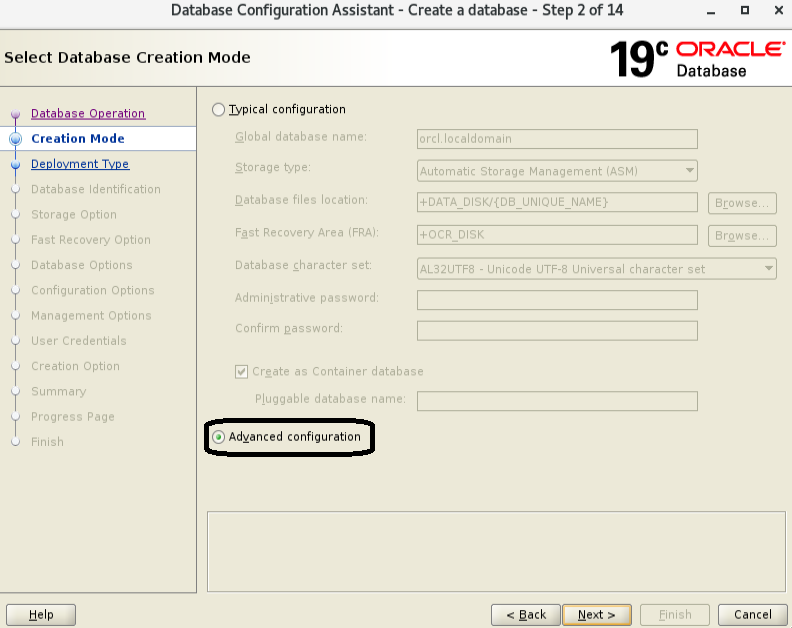Open the Storage type dropdown
The height and width of the screenshot is (628, 792).
[557, 171]
